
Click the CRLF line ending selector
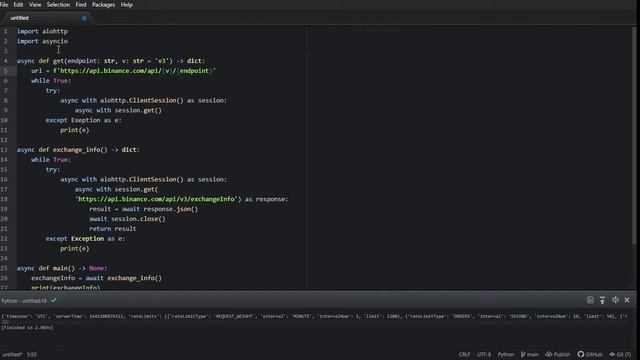click(x=464, y=354)
